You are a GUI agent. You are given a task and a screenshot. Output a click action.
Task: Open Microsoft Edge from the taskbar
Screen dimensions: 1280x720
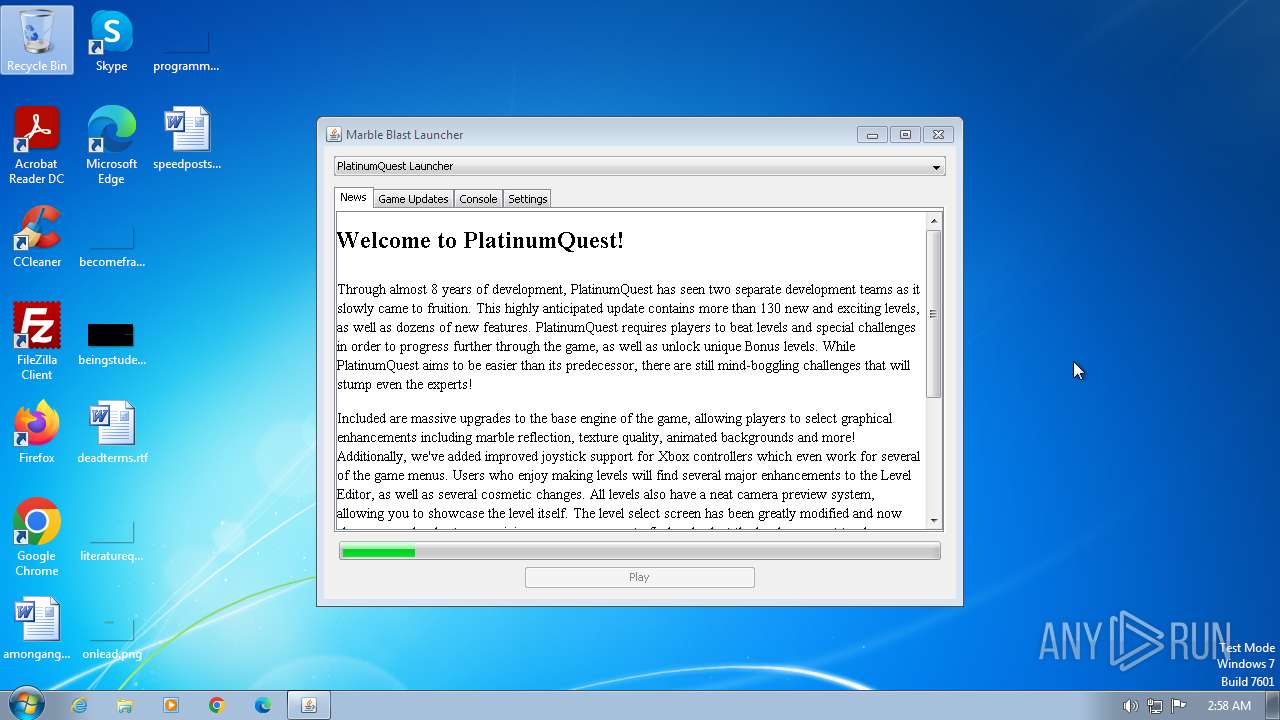pos(263,705)
